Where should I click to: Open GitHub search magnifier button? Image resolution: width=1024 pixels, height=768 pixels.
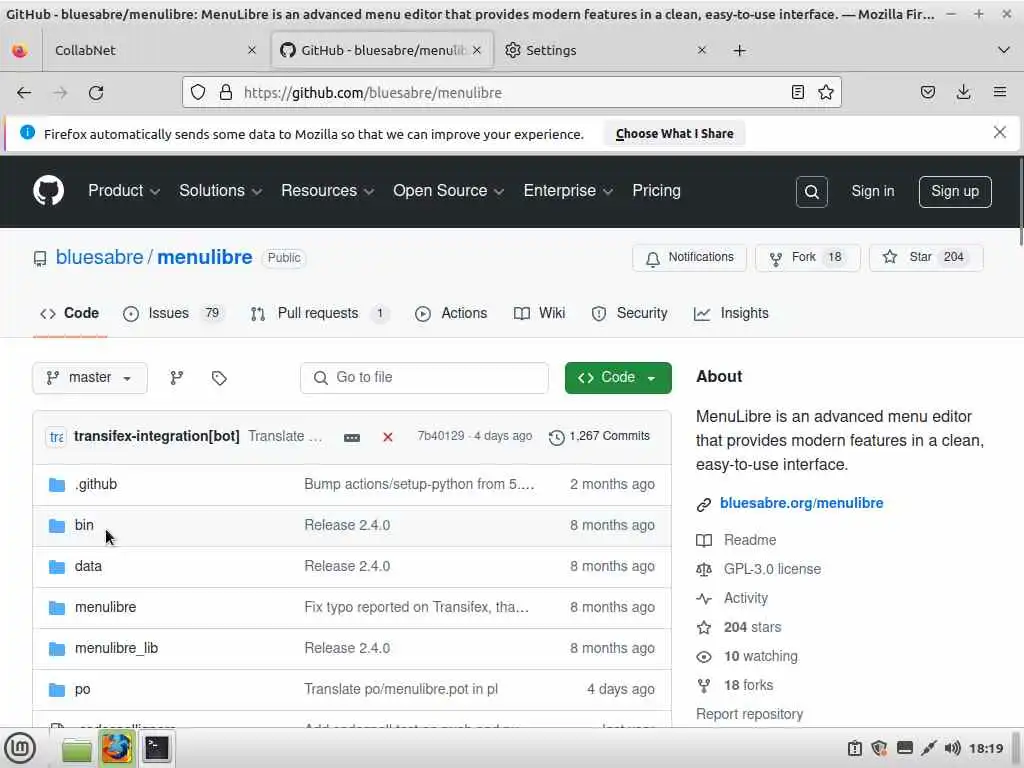click(x=811, y=191)
